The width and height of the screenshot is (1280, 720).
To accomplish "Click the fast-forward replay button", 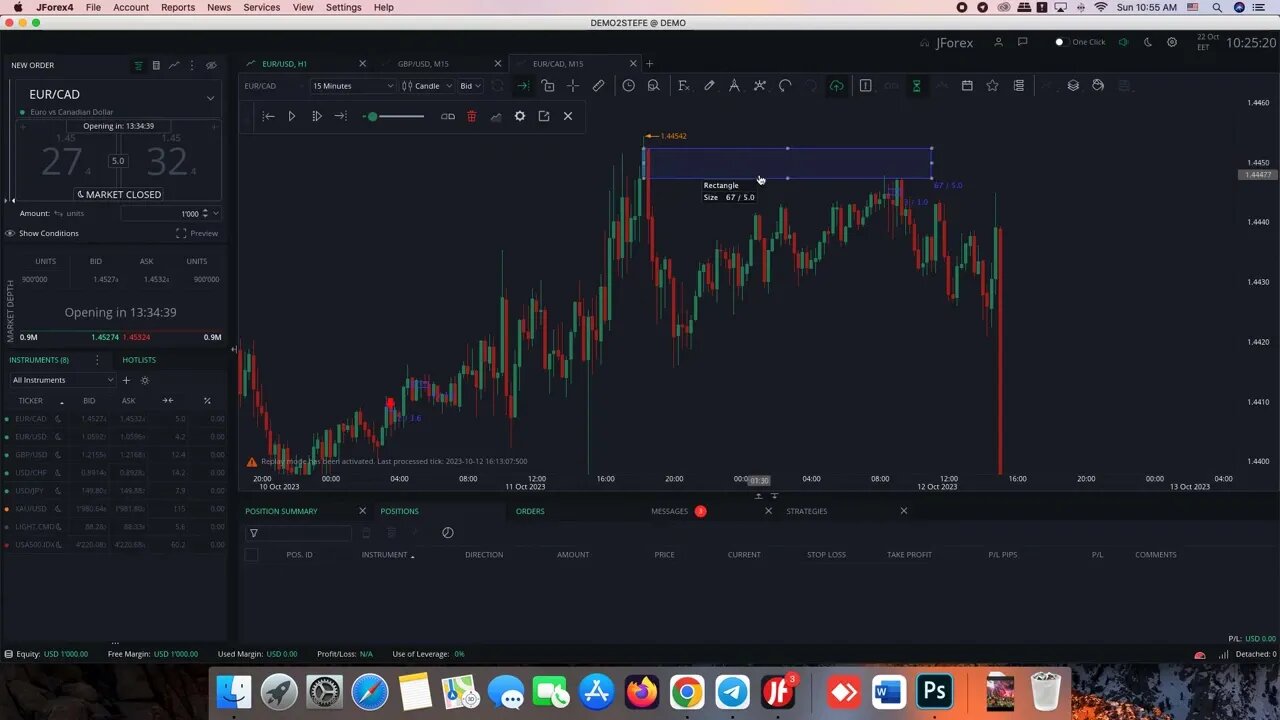I will point(316,116).
